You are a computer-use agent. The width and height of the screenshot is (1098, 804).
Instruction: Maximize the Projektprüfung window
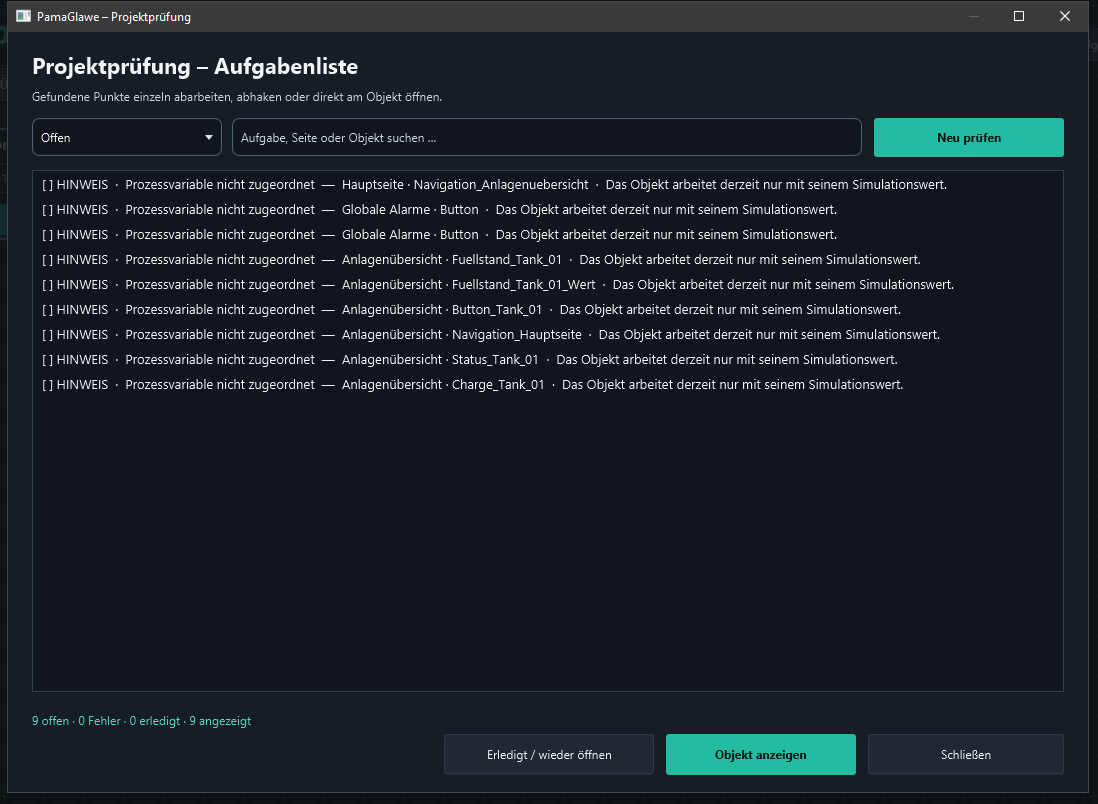pyautogui.click(x=1019, y=16)
